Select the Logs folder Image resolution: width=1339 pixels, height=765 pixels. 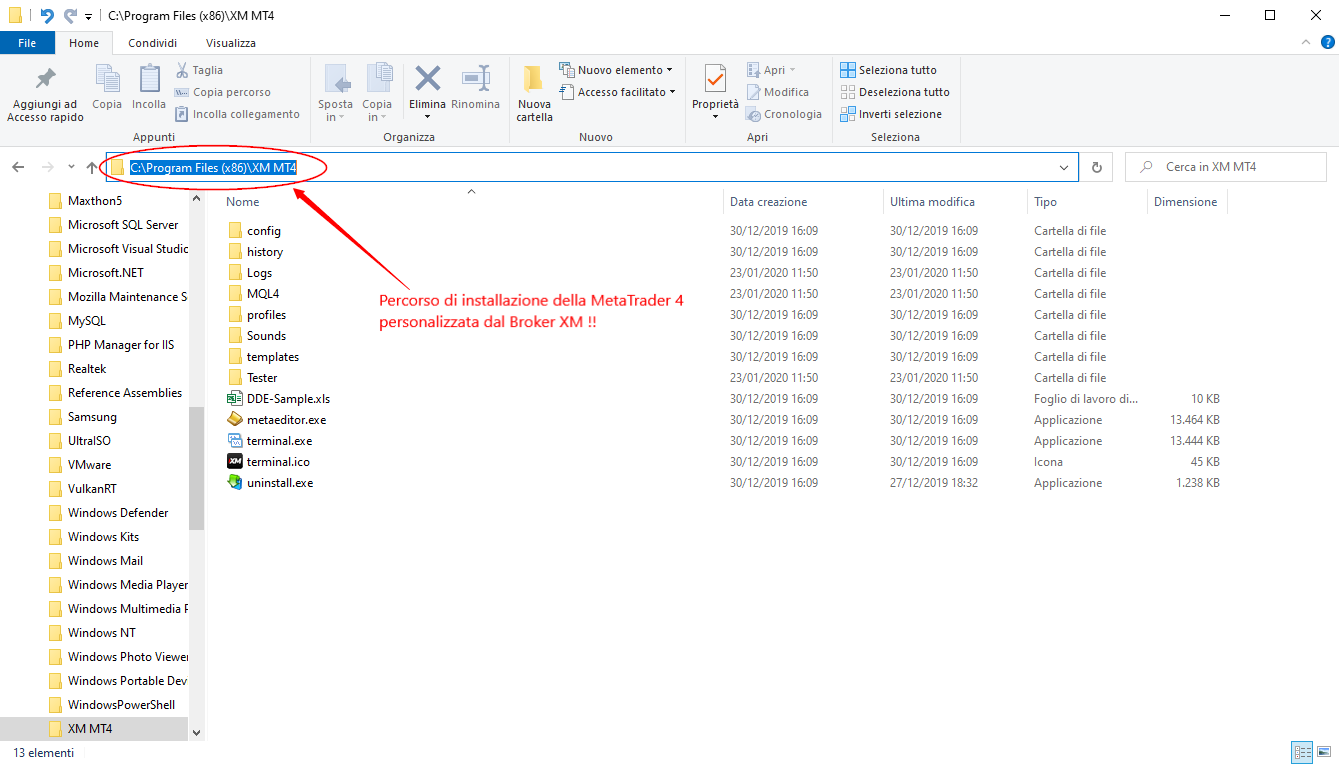(x=250, y=273)
